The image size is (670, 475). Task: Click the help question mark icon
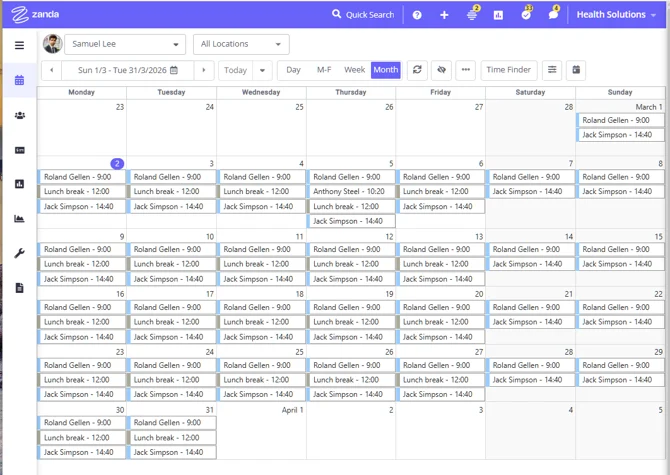pyautogui.click(x=417, y=15)
